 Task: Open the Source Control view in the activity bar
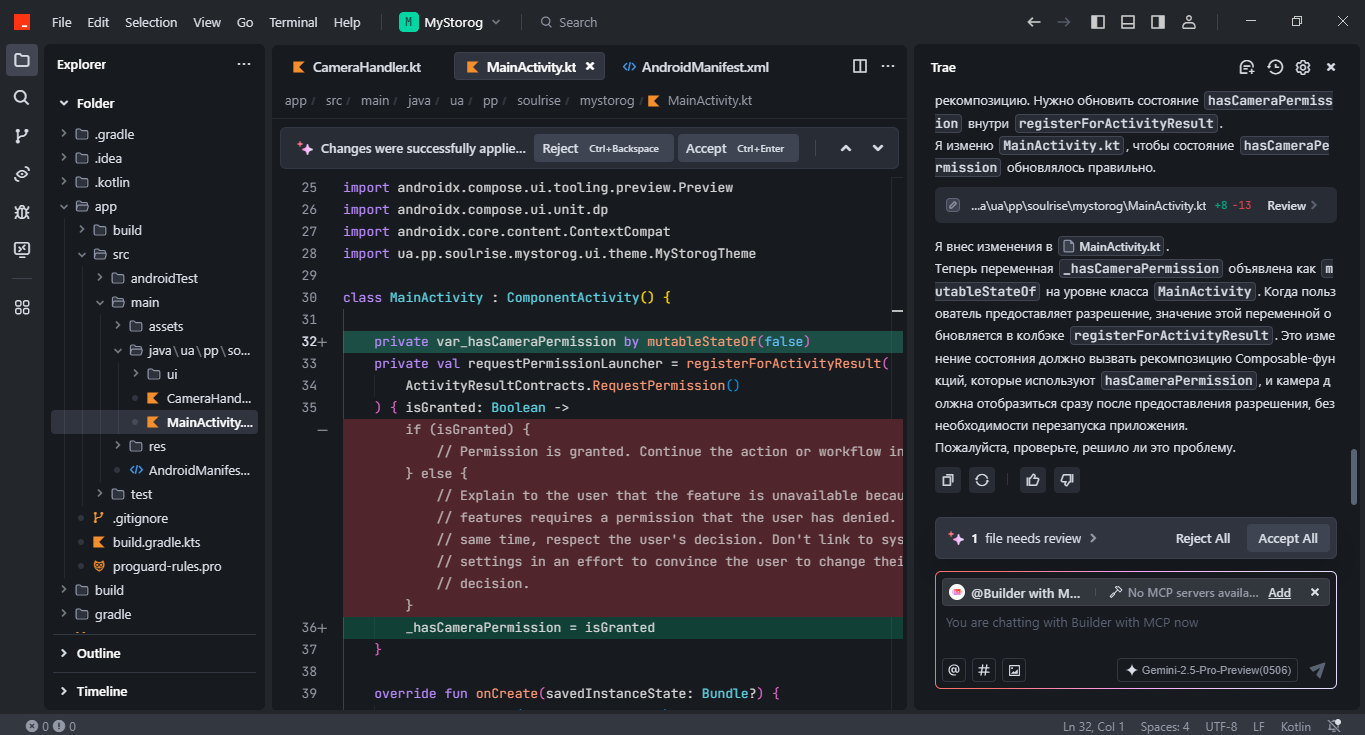[x=22, y=136]
